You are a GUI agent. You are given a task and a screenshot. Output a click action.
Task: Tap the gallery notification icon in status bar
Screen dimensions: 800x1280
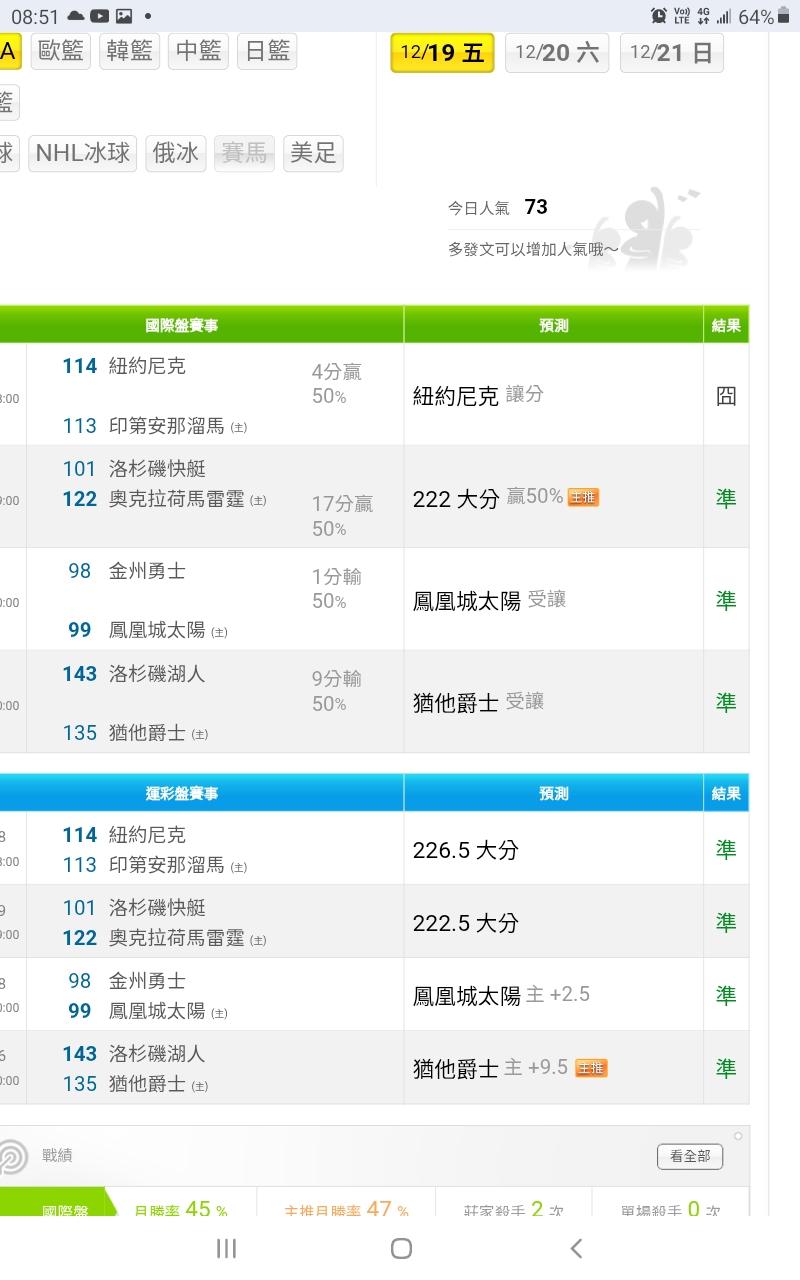pyautogui.click(x=124, y=16)
